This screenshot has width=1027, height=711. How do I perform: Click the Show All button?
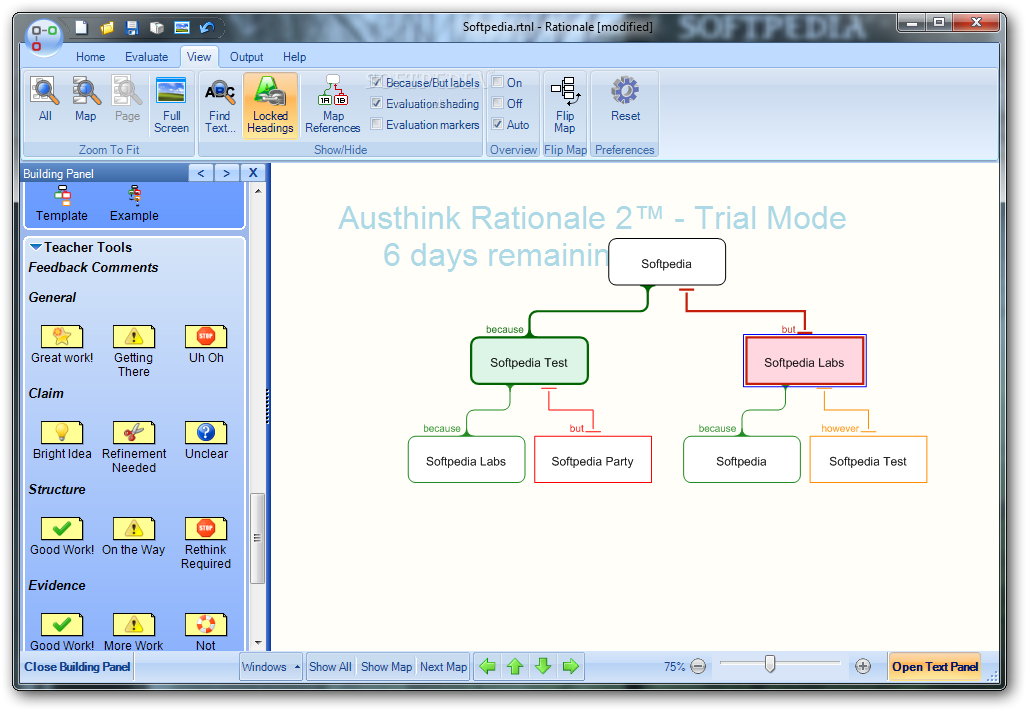pos(330,666)
